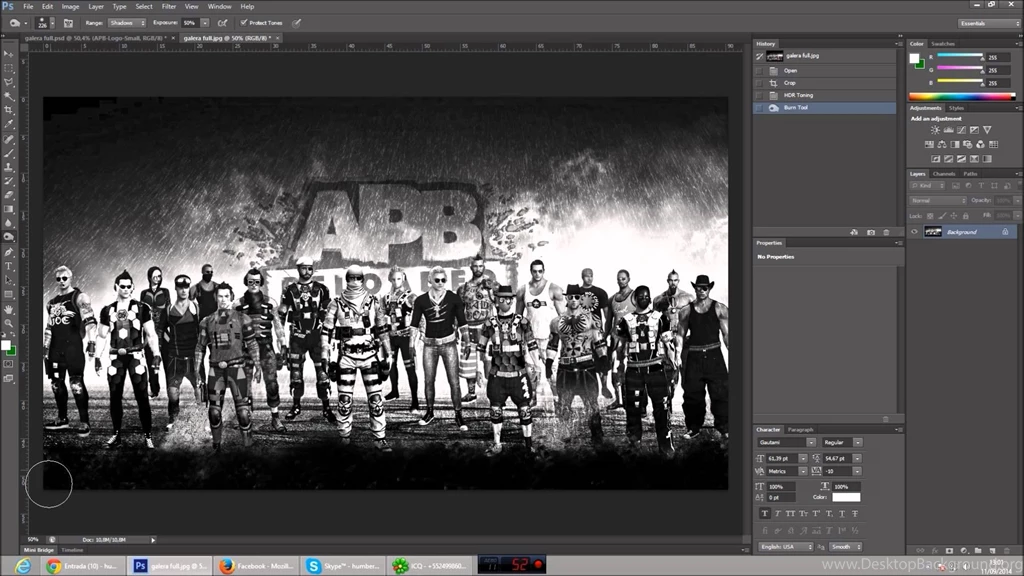Click the Hue/Saturation adjustment icon
Viewport: 1024px width, 576px height.
[929, 145]
